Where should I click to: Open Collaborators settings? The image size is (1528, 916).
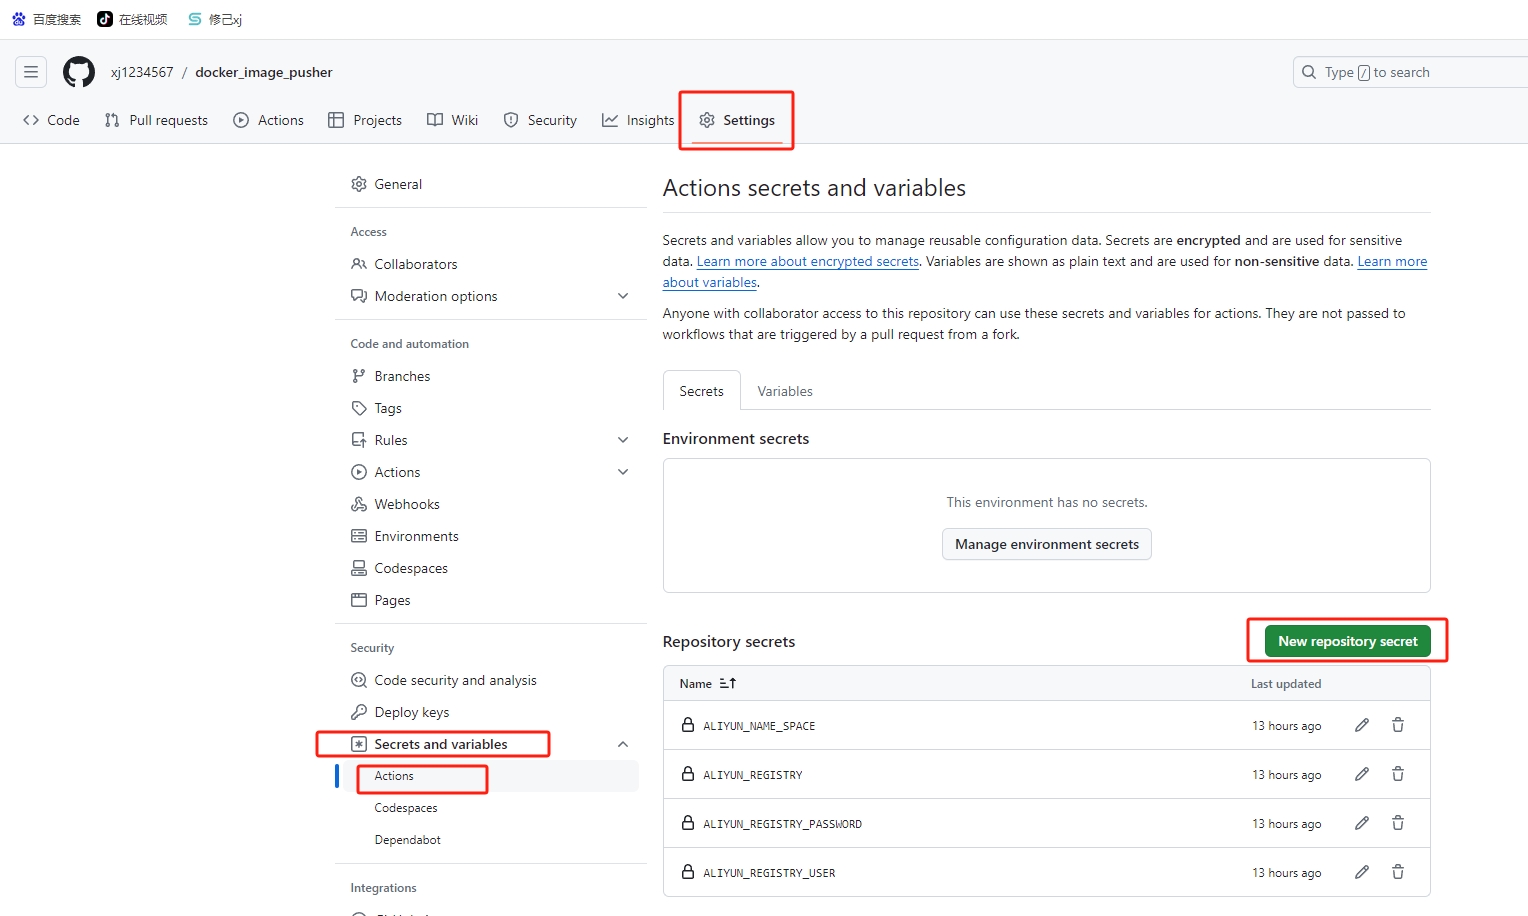pos(416,263)
